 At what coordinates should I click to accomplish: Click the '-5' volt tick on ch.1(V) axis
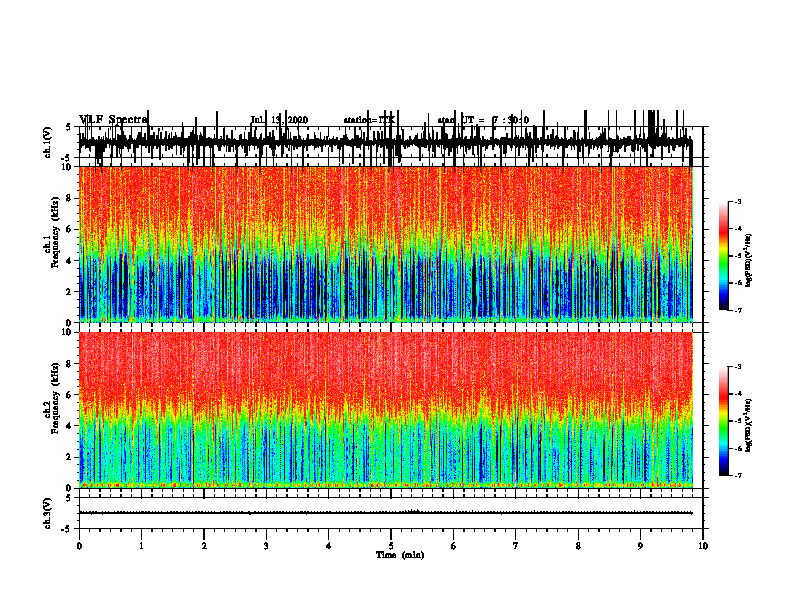[x=67, y=158]
